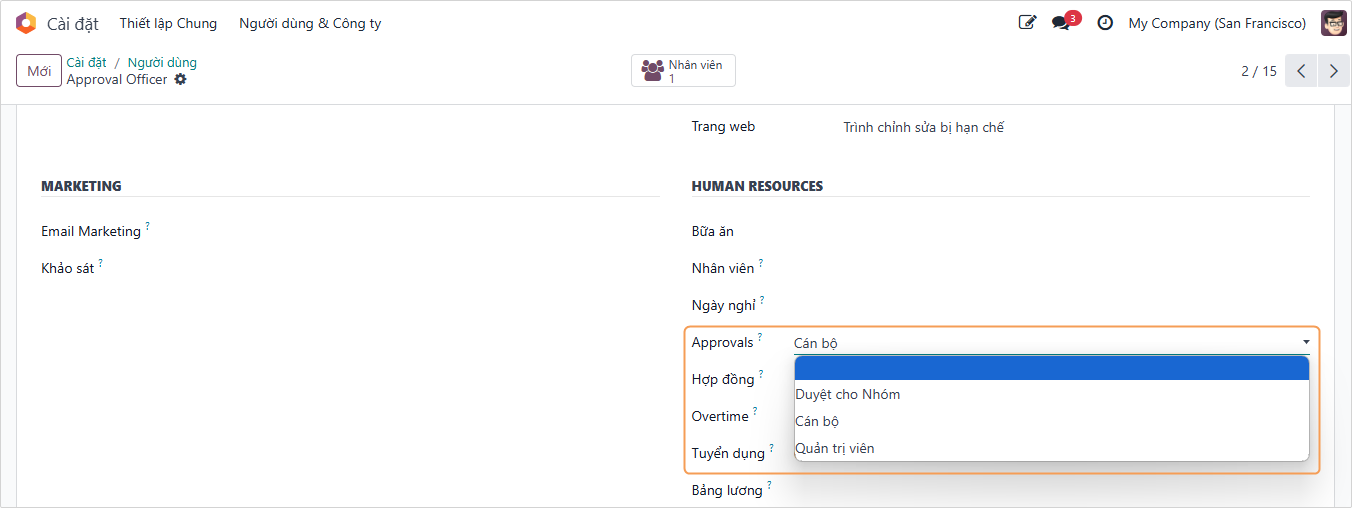Open Nhân viên smart button
This screenshot has height=508, width=1352.
683,70
